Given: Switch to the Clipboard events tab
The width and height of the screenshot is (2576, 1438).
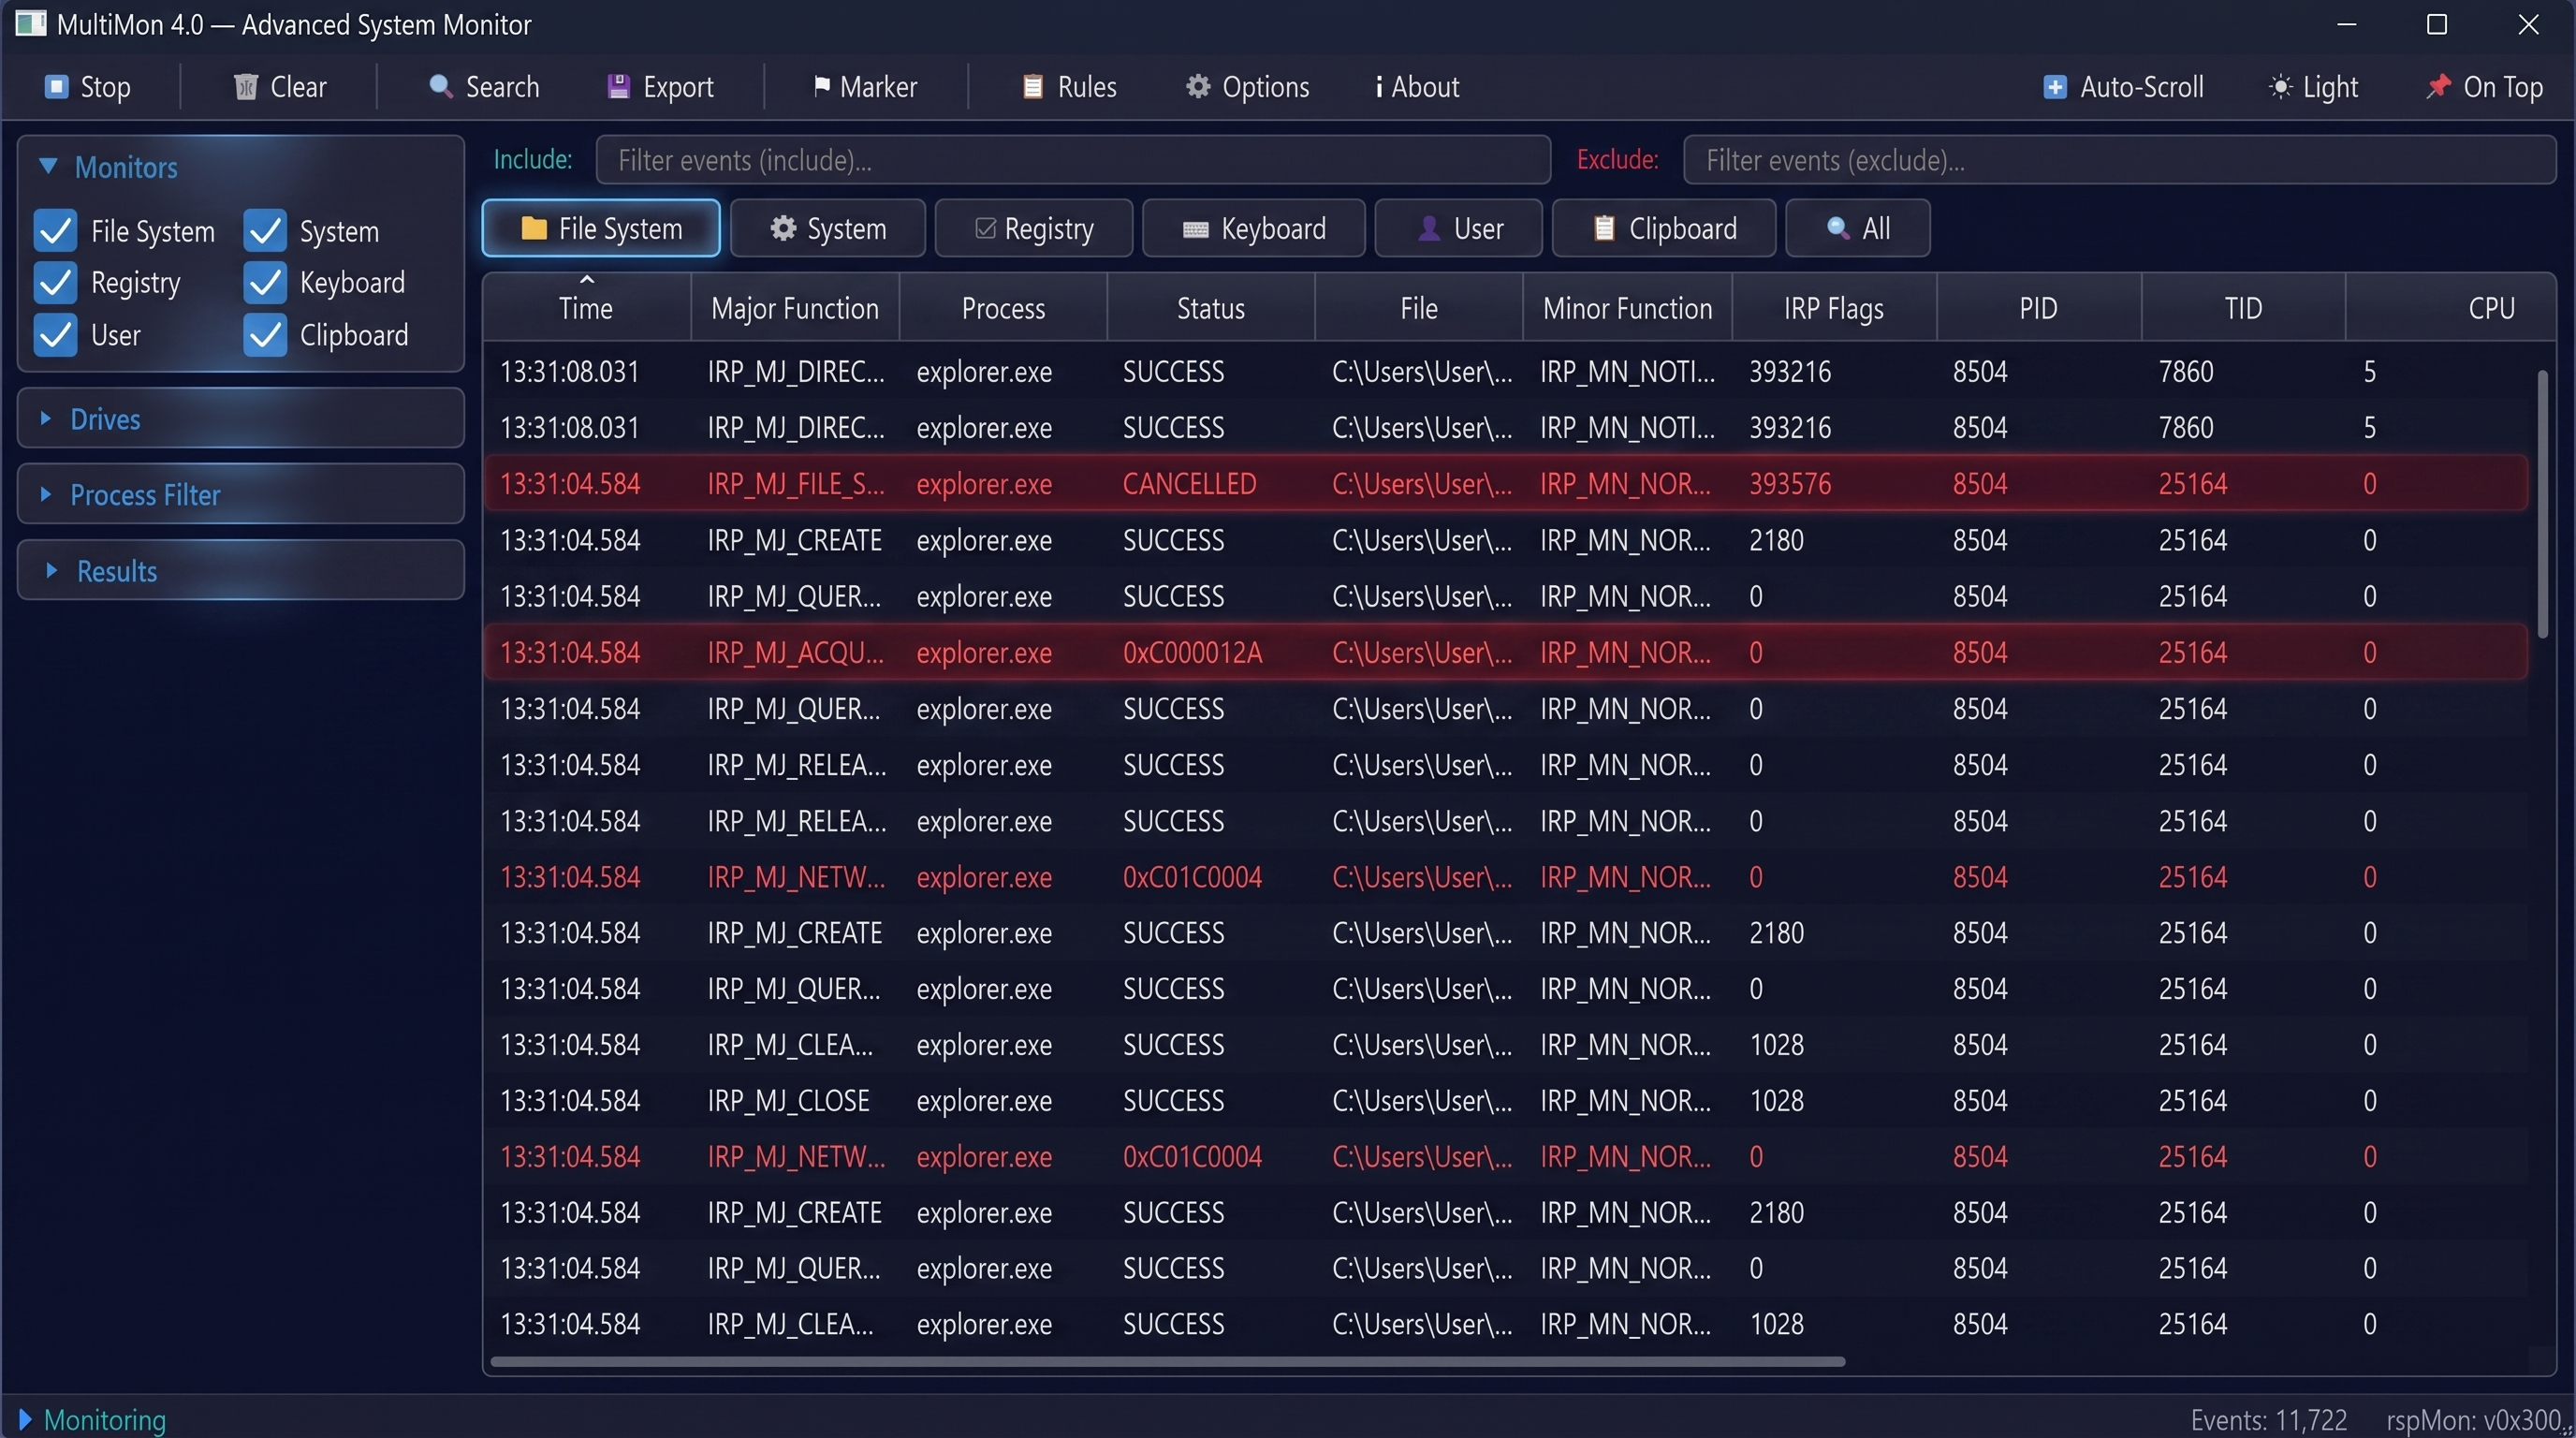Looking at the screenshot, I should click(x=1664, y=229).
